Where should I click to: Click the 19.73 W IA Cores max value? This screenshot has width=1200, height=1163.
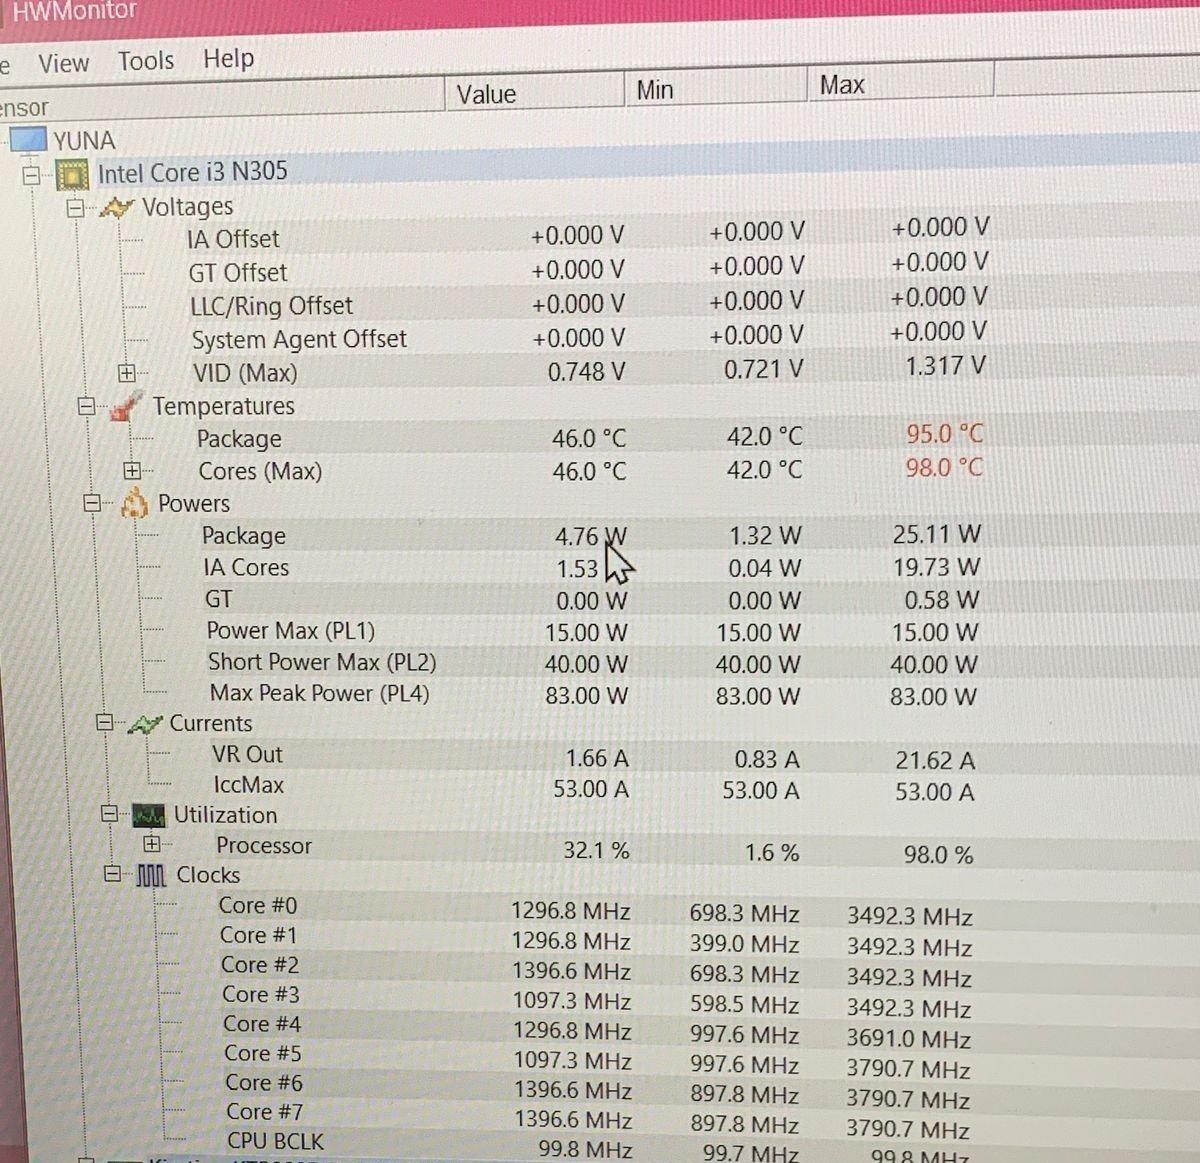click(937, 567)
